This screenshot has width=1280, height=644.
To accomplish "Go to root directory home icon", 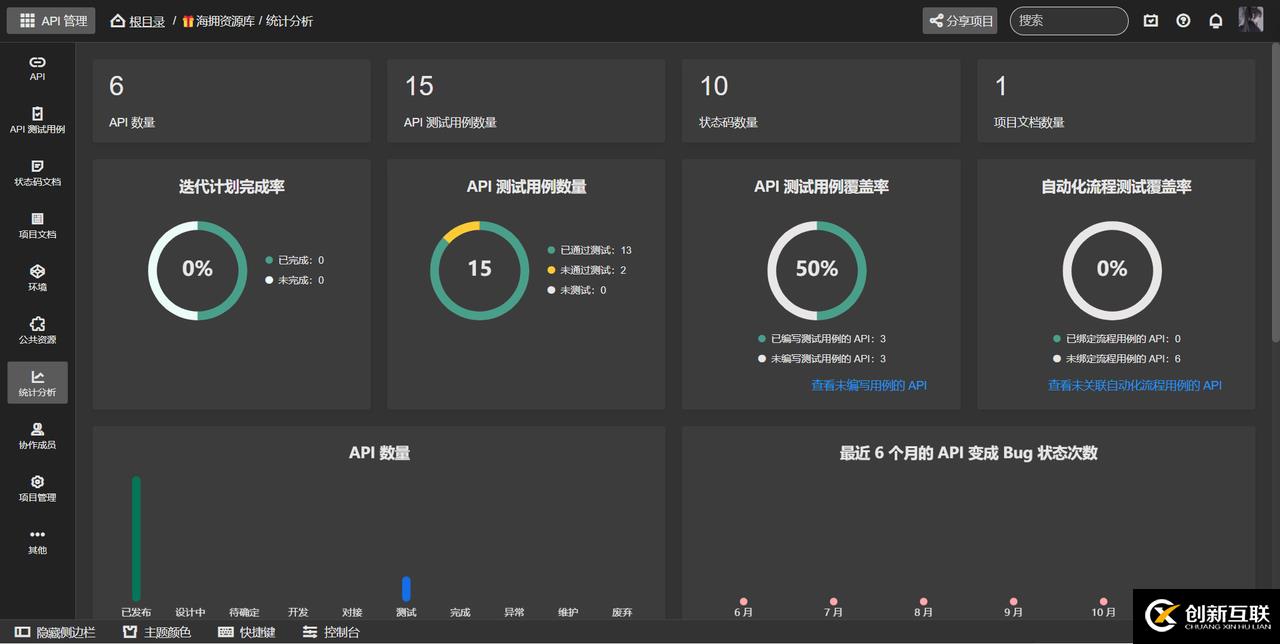I will click(118, 20).
